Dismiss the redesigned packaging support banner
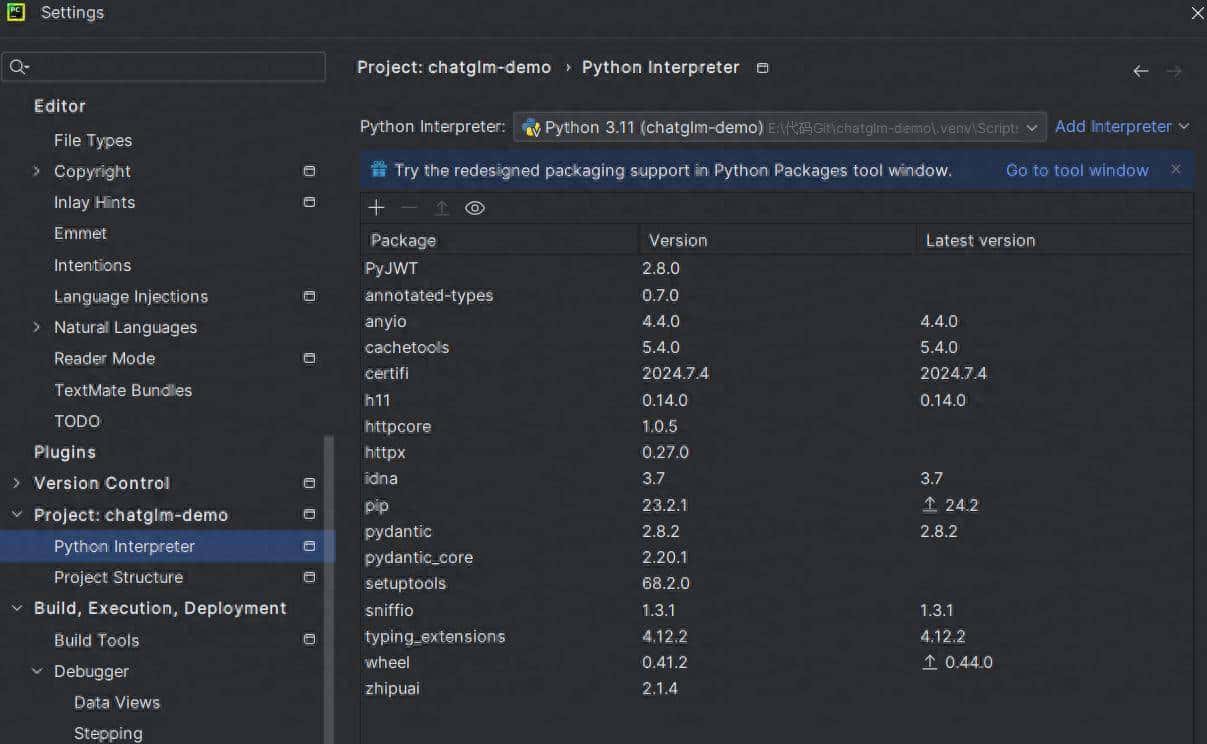This screenshot has width=1207, height=744. pyautogui.click(x=1176, y=170)
